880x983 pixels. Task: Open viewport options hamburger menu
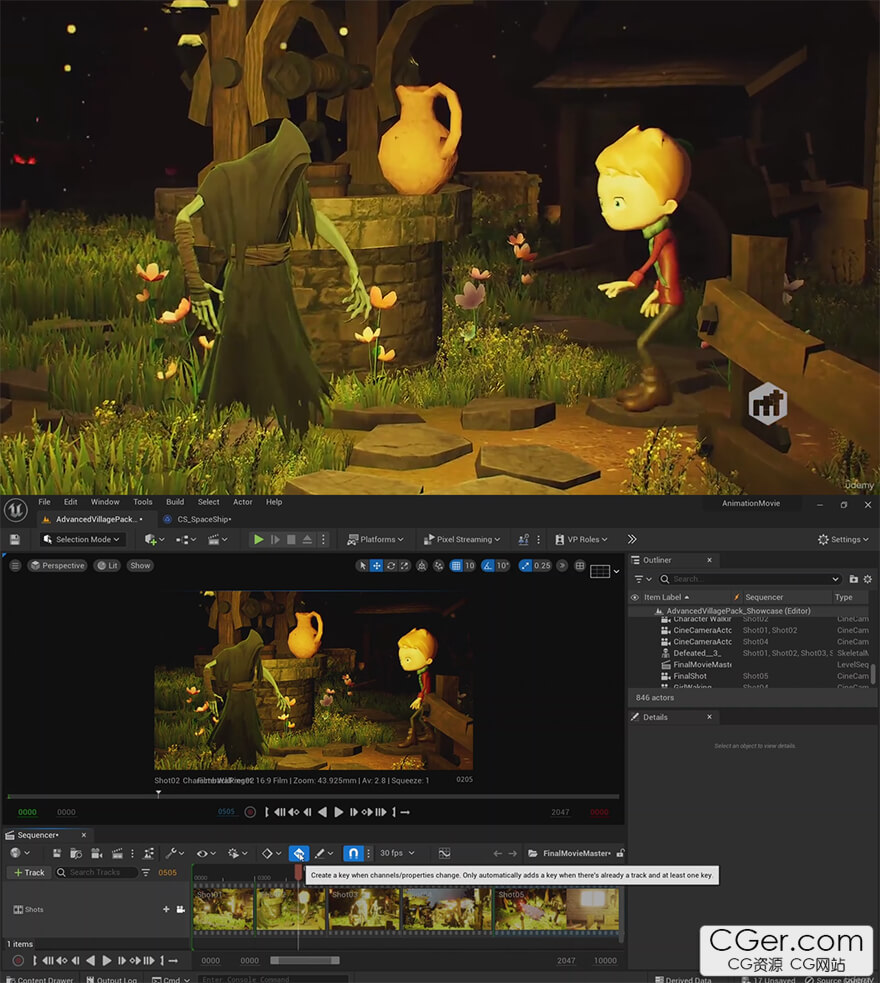tap(16, 565)
